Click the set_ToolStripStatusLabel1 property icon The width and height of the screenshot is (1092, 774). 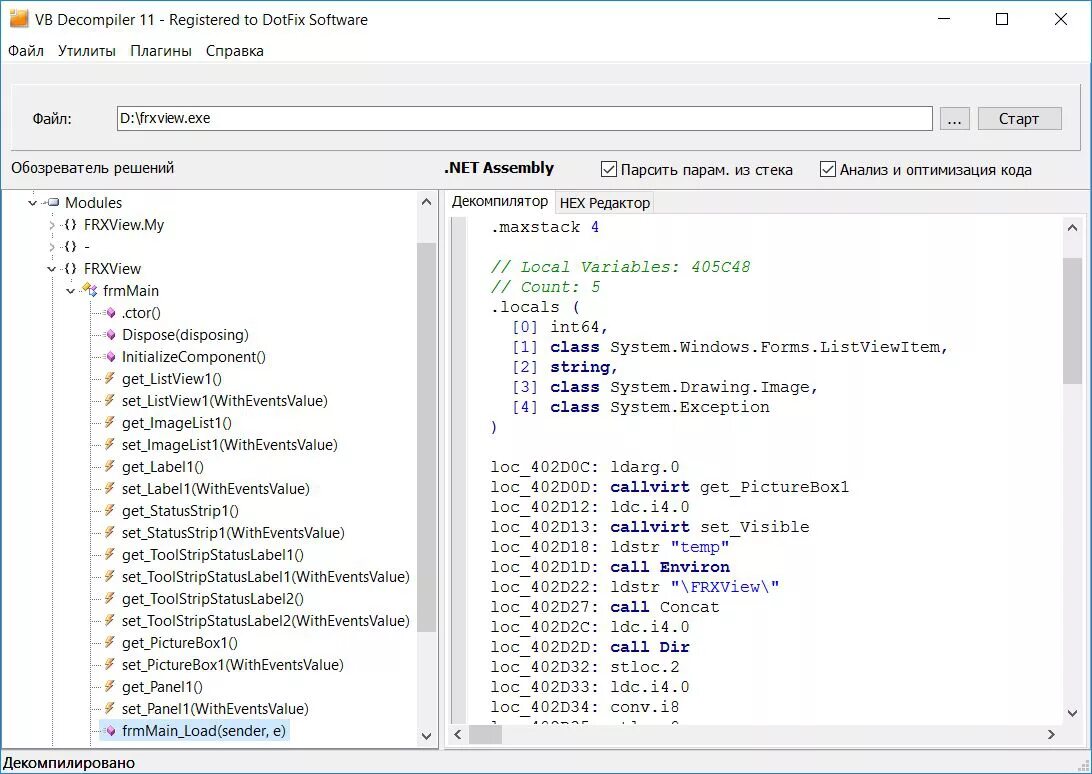110,577
